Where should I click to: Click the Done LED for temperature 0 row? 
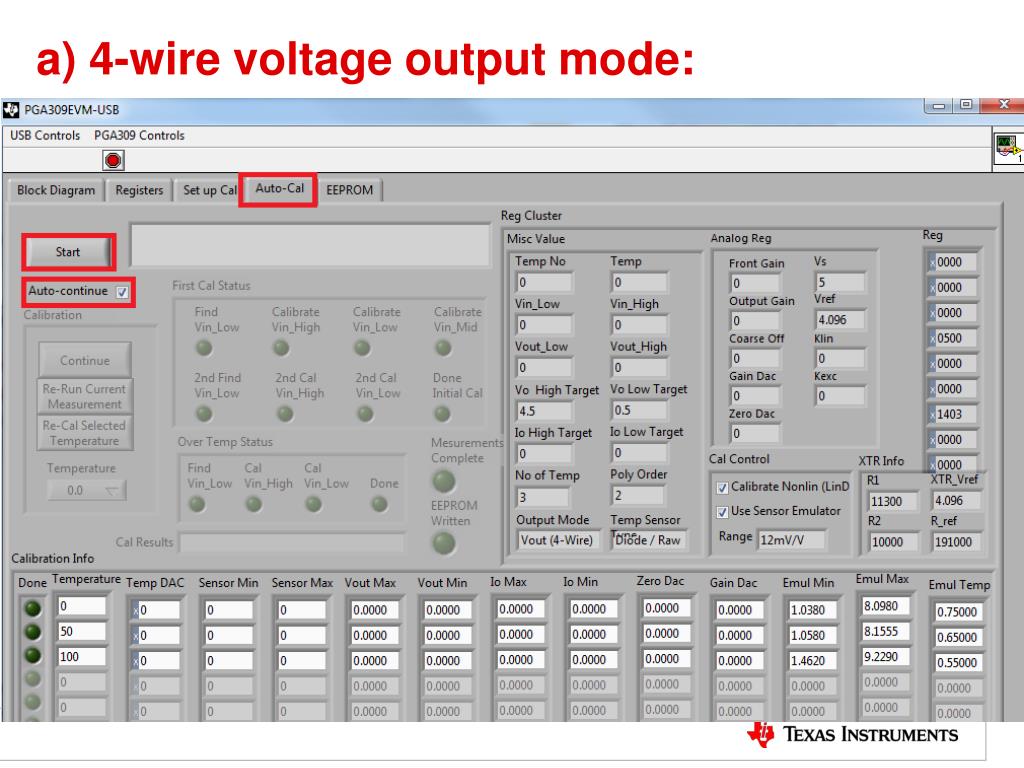pos(33,609)
